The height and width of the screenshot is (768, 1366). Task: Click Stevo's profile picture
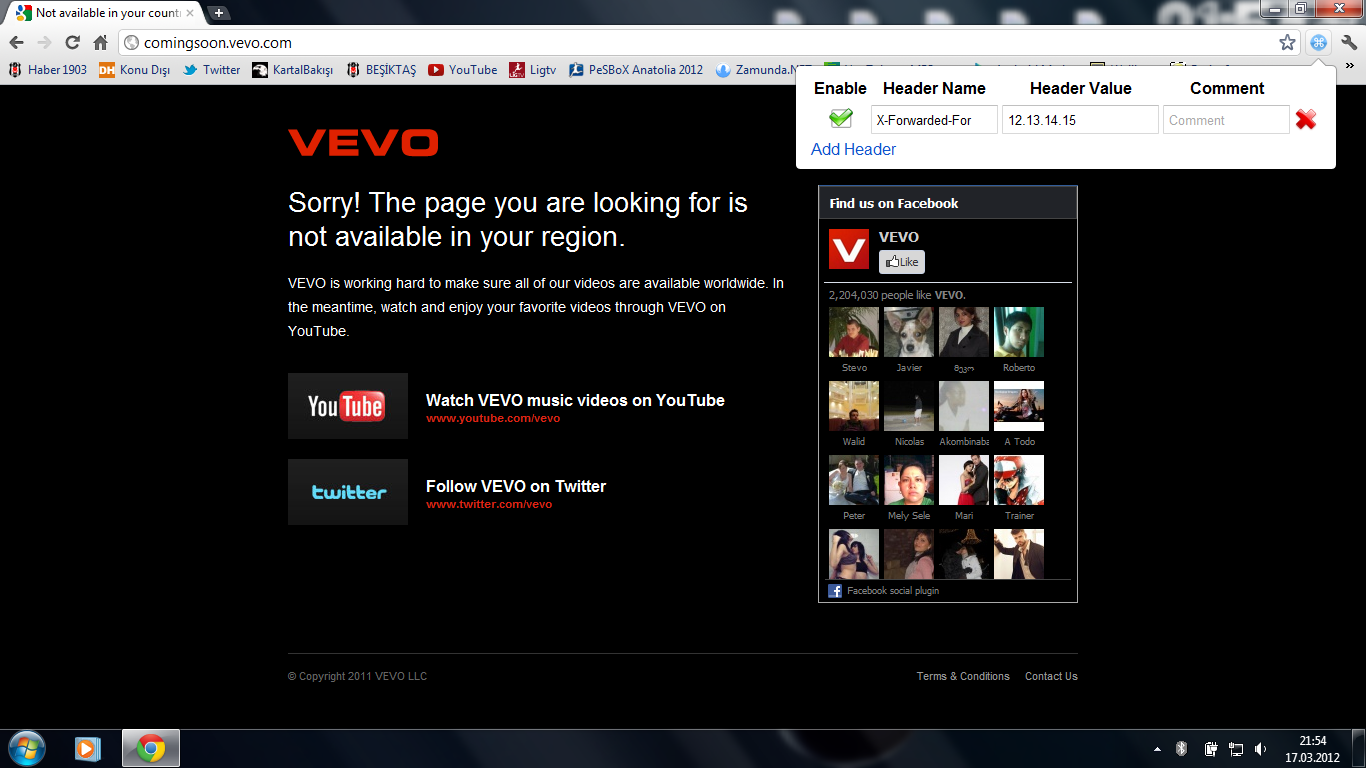[x=854, y=332]
